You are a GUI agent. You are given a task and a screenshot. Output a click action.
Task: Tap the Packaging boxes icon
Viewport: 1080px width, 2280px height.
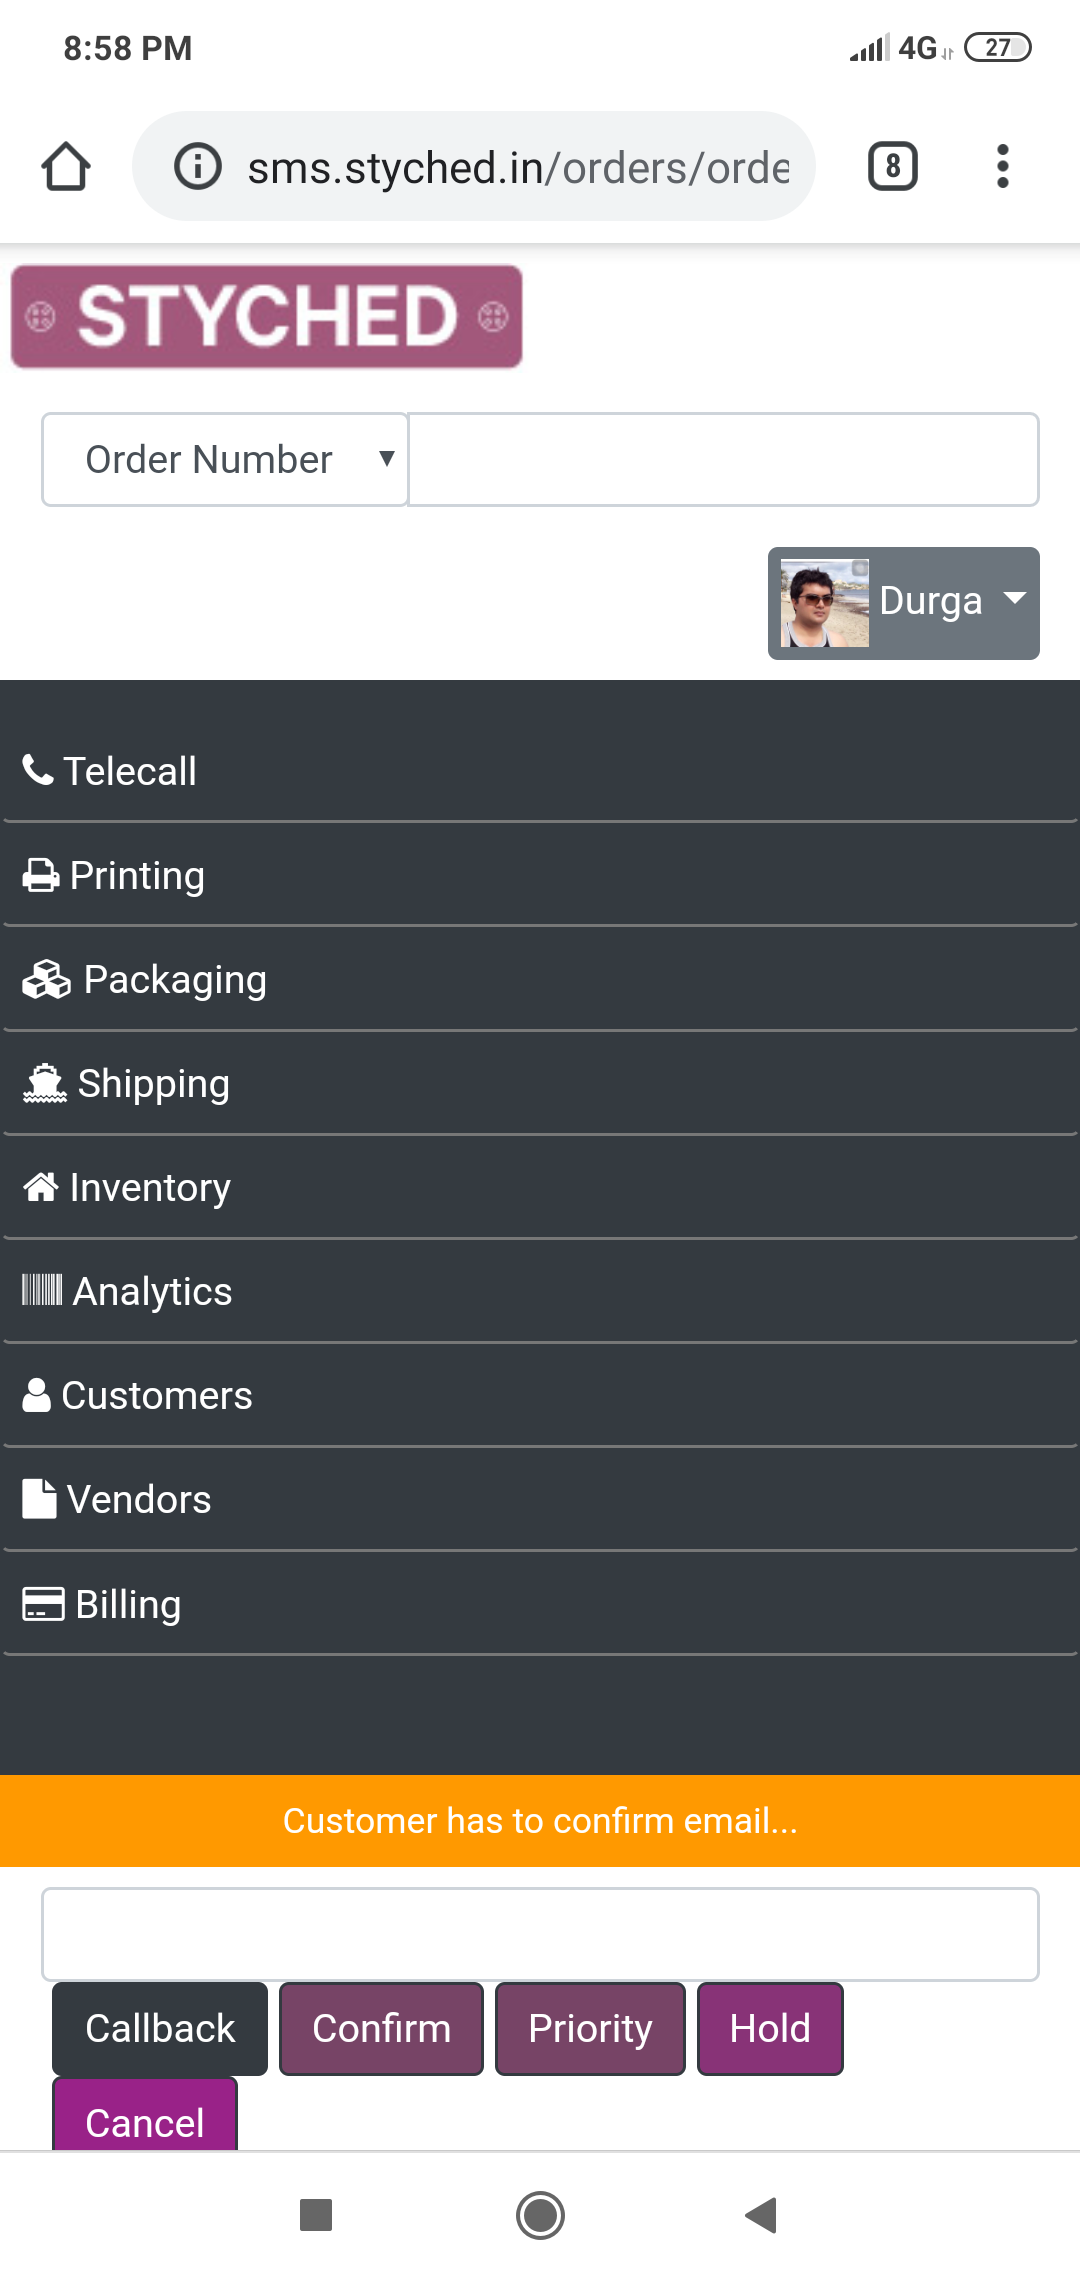click(x=47, y=980)
